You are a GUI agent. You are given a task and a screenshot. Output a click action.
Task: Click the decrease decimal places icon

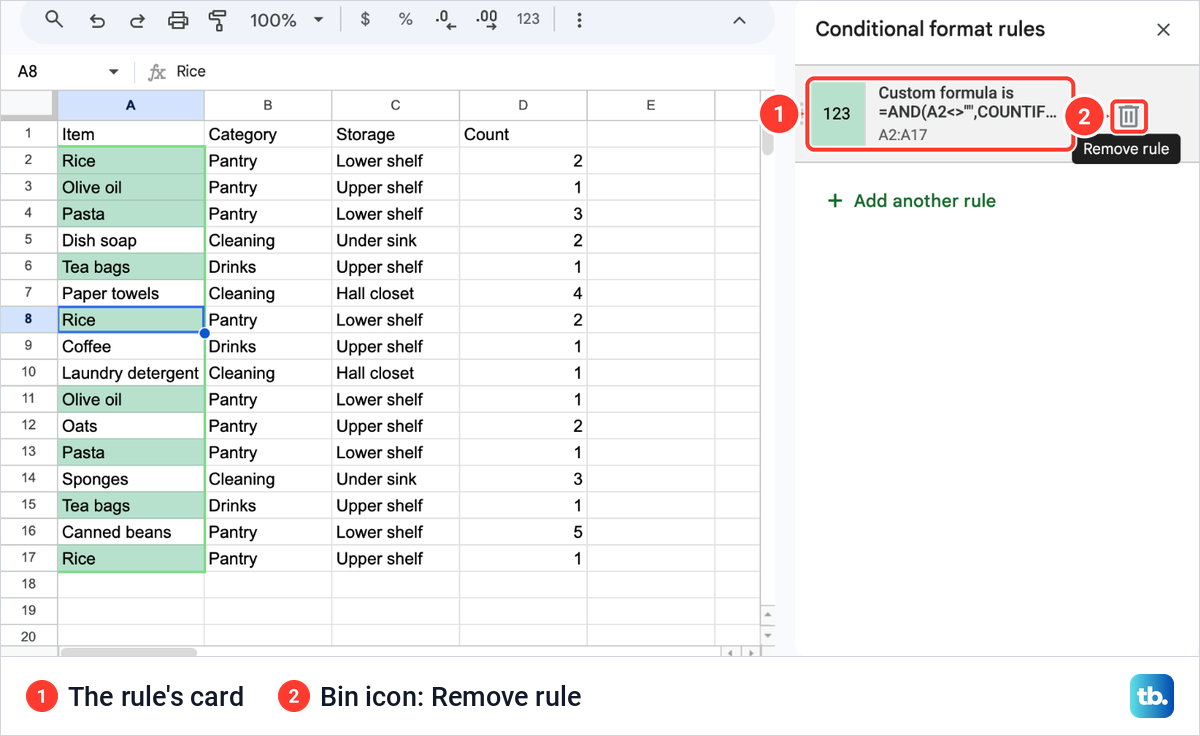pos(446,20)
